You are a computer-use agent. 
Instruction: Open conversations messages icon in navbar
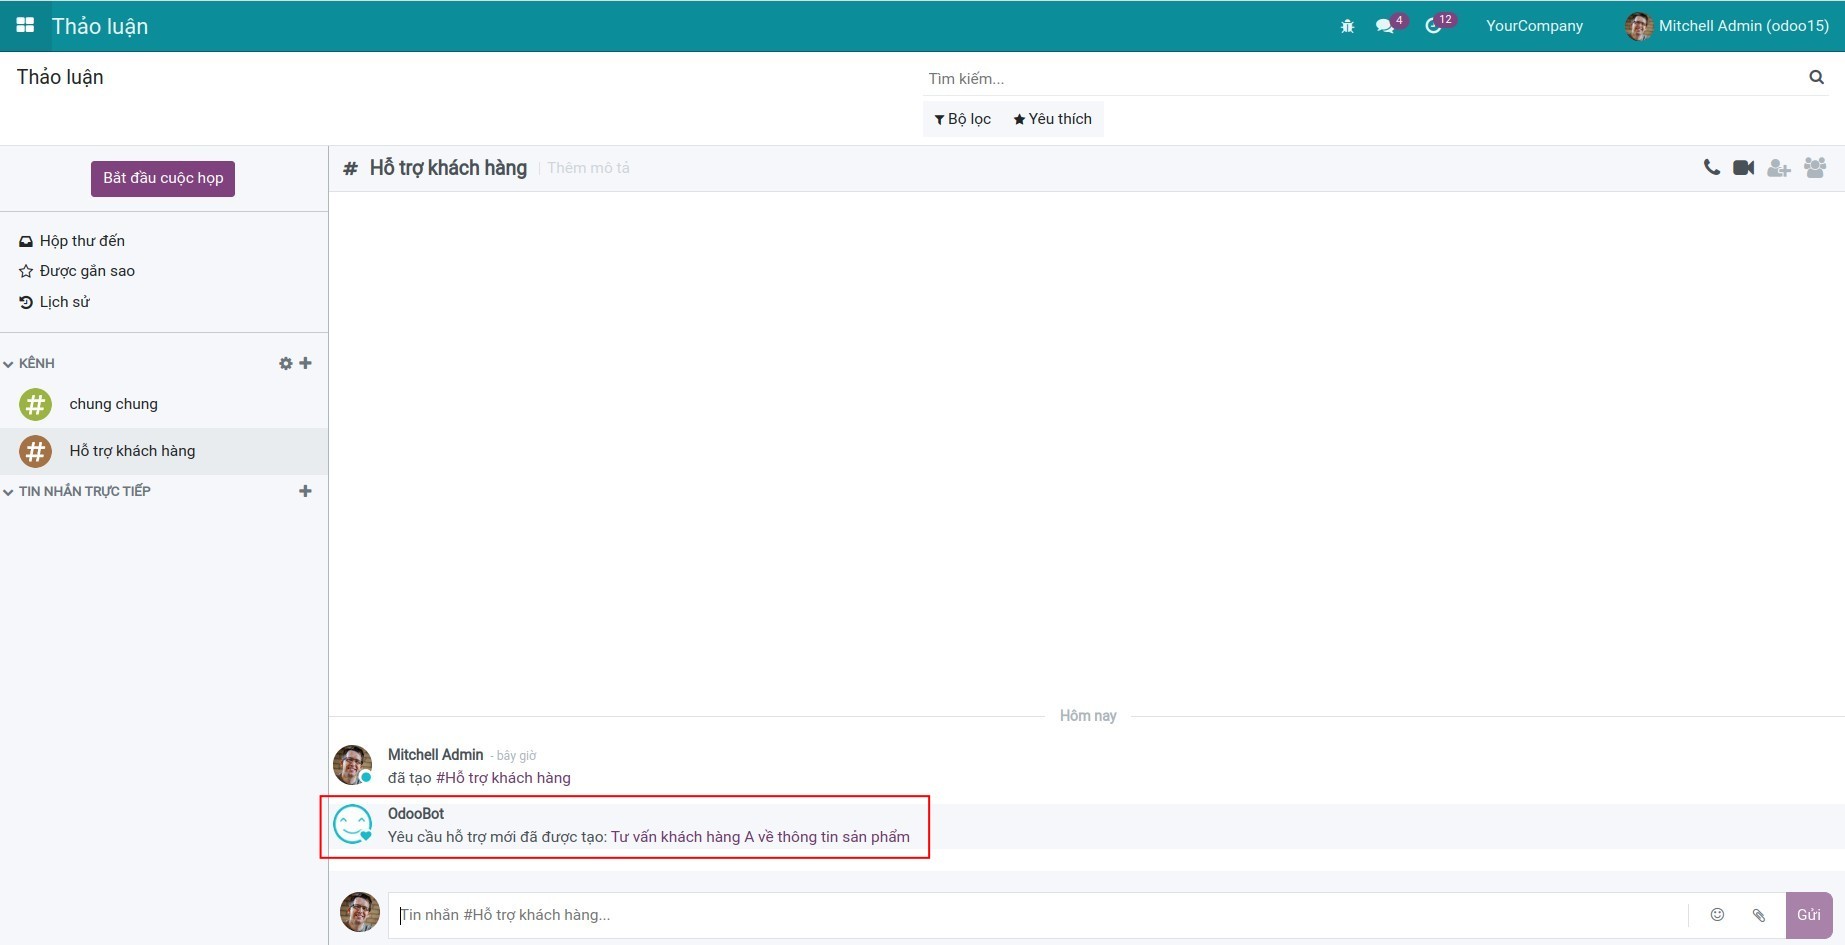[x=1385, y=26]
